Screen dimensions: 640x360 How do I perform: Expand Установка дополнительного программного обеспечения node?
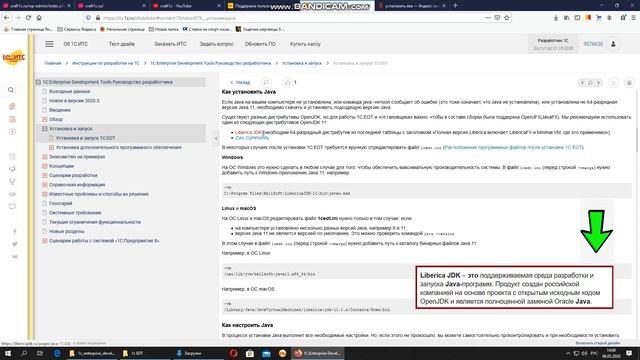click(x=51, y=147)
